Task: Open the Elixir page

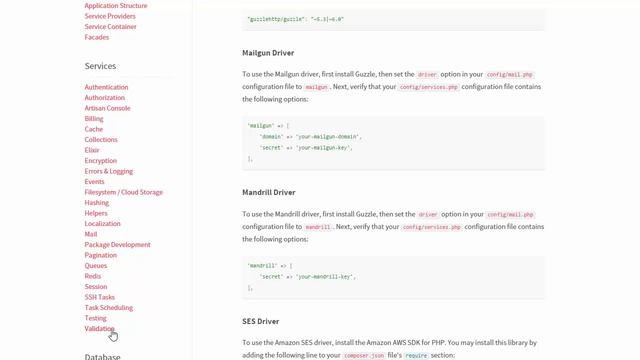Action: pos(92,150)
